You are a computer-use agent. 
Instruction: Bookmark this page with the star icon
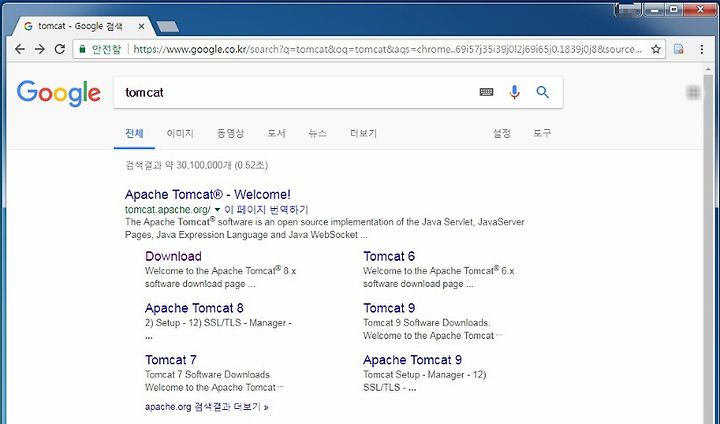(x=656, y=49)
